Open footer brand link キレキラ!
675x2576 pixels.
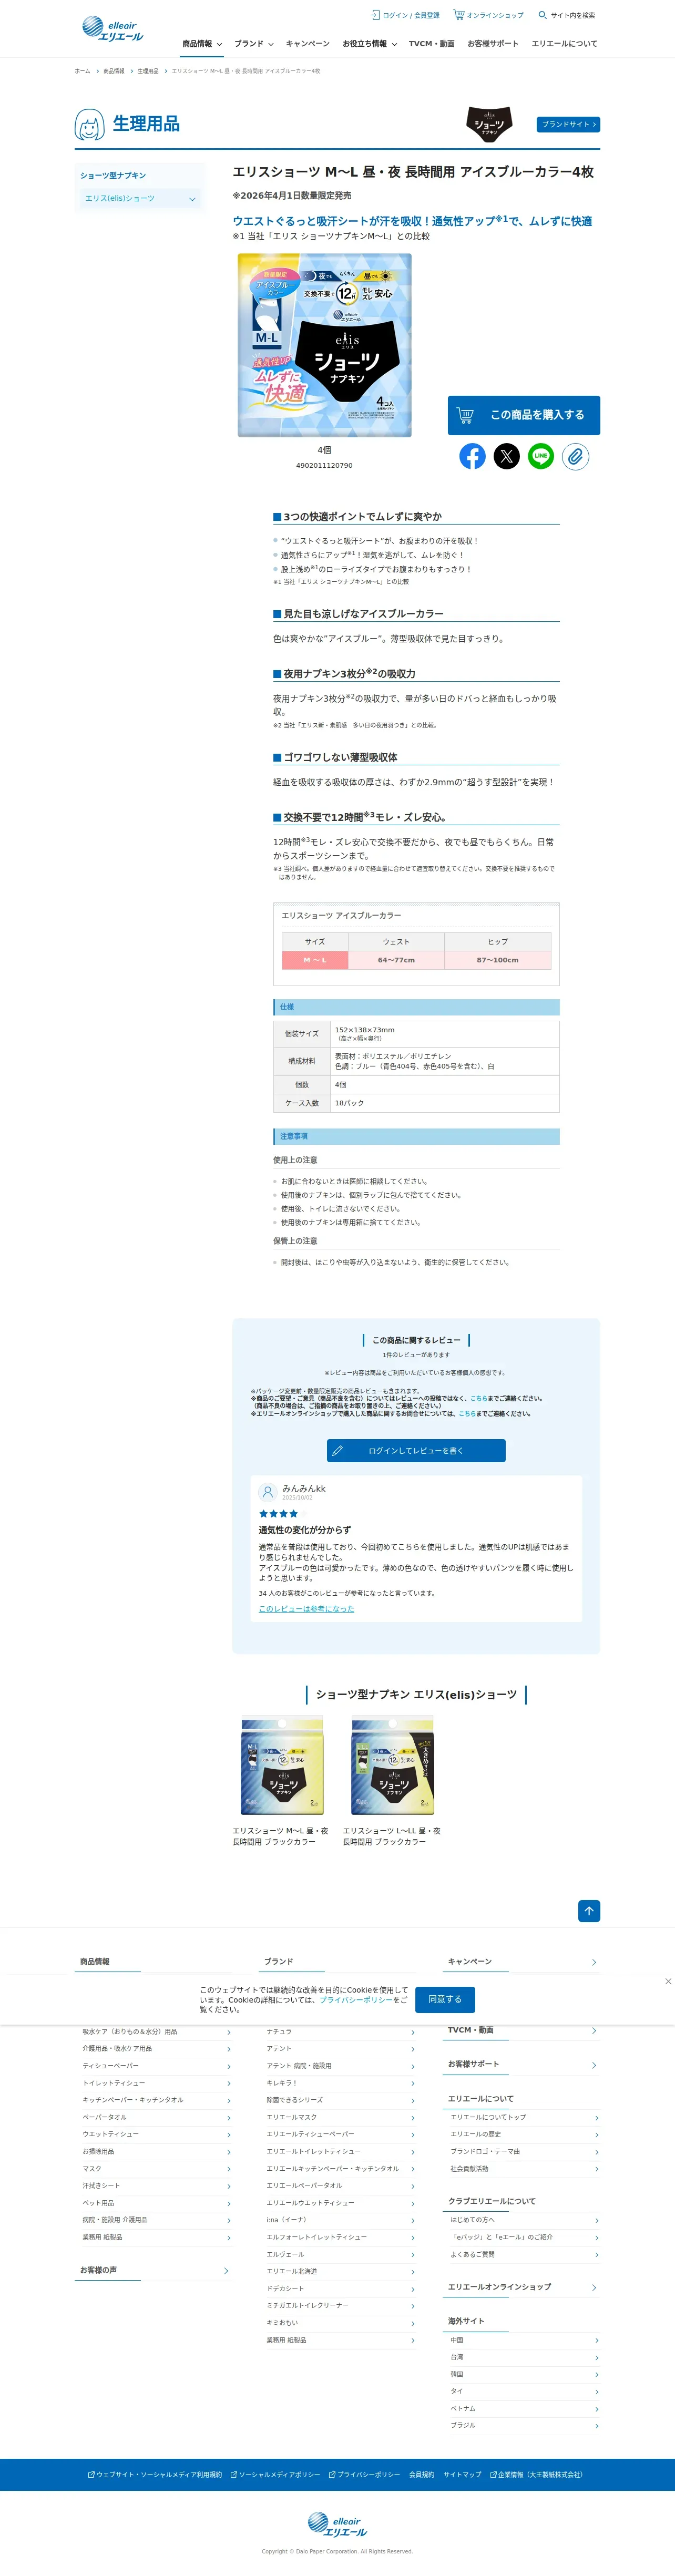coord(282,2083)
